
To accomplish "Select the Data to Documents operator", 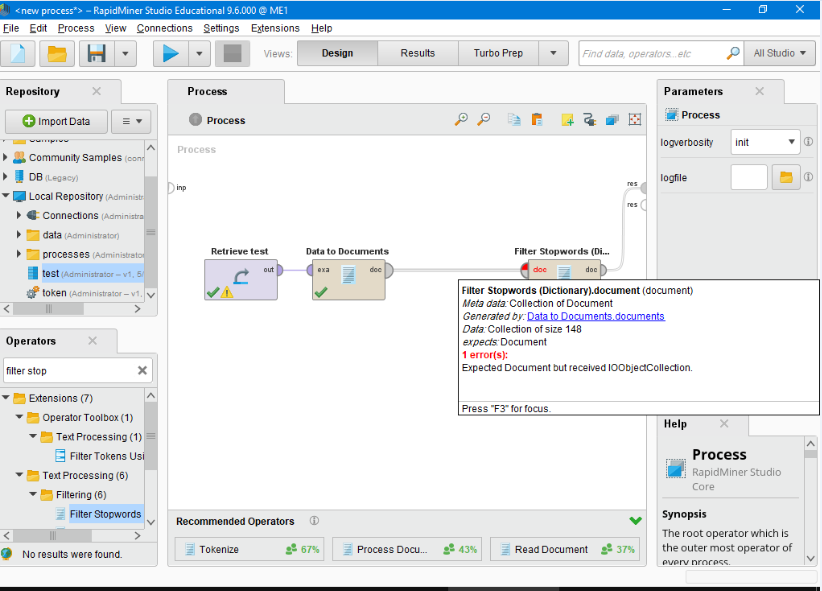I will pos(349,280).
